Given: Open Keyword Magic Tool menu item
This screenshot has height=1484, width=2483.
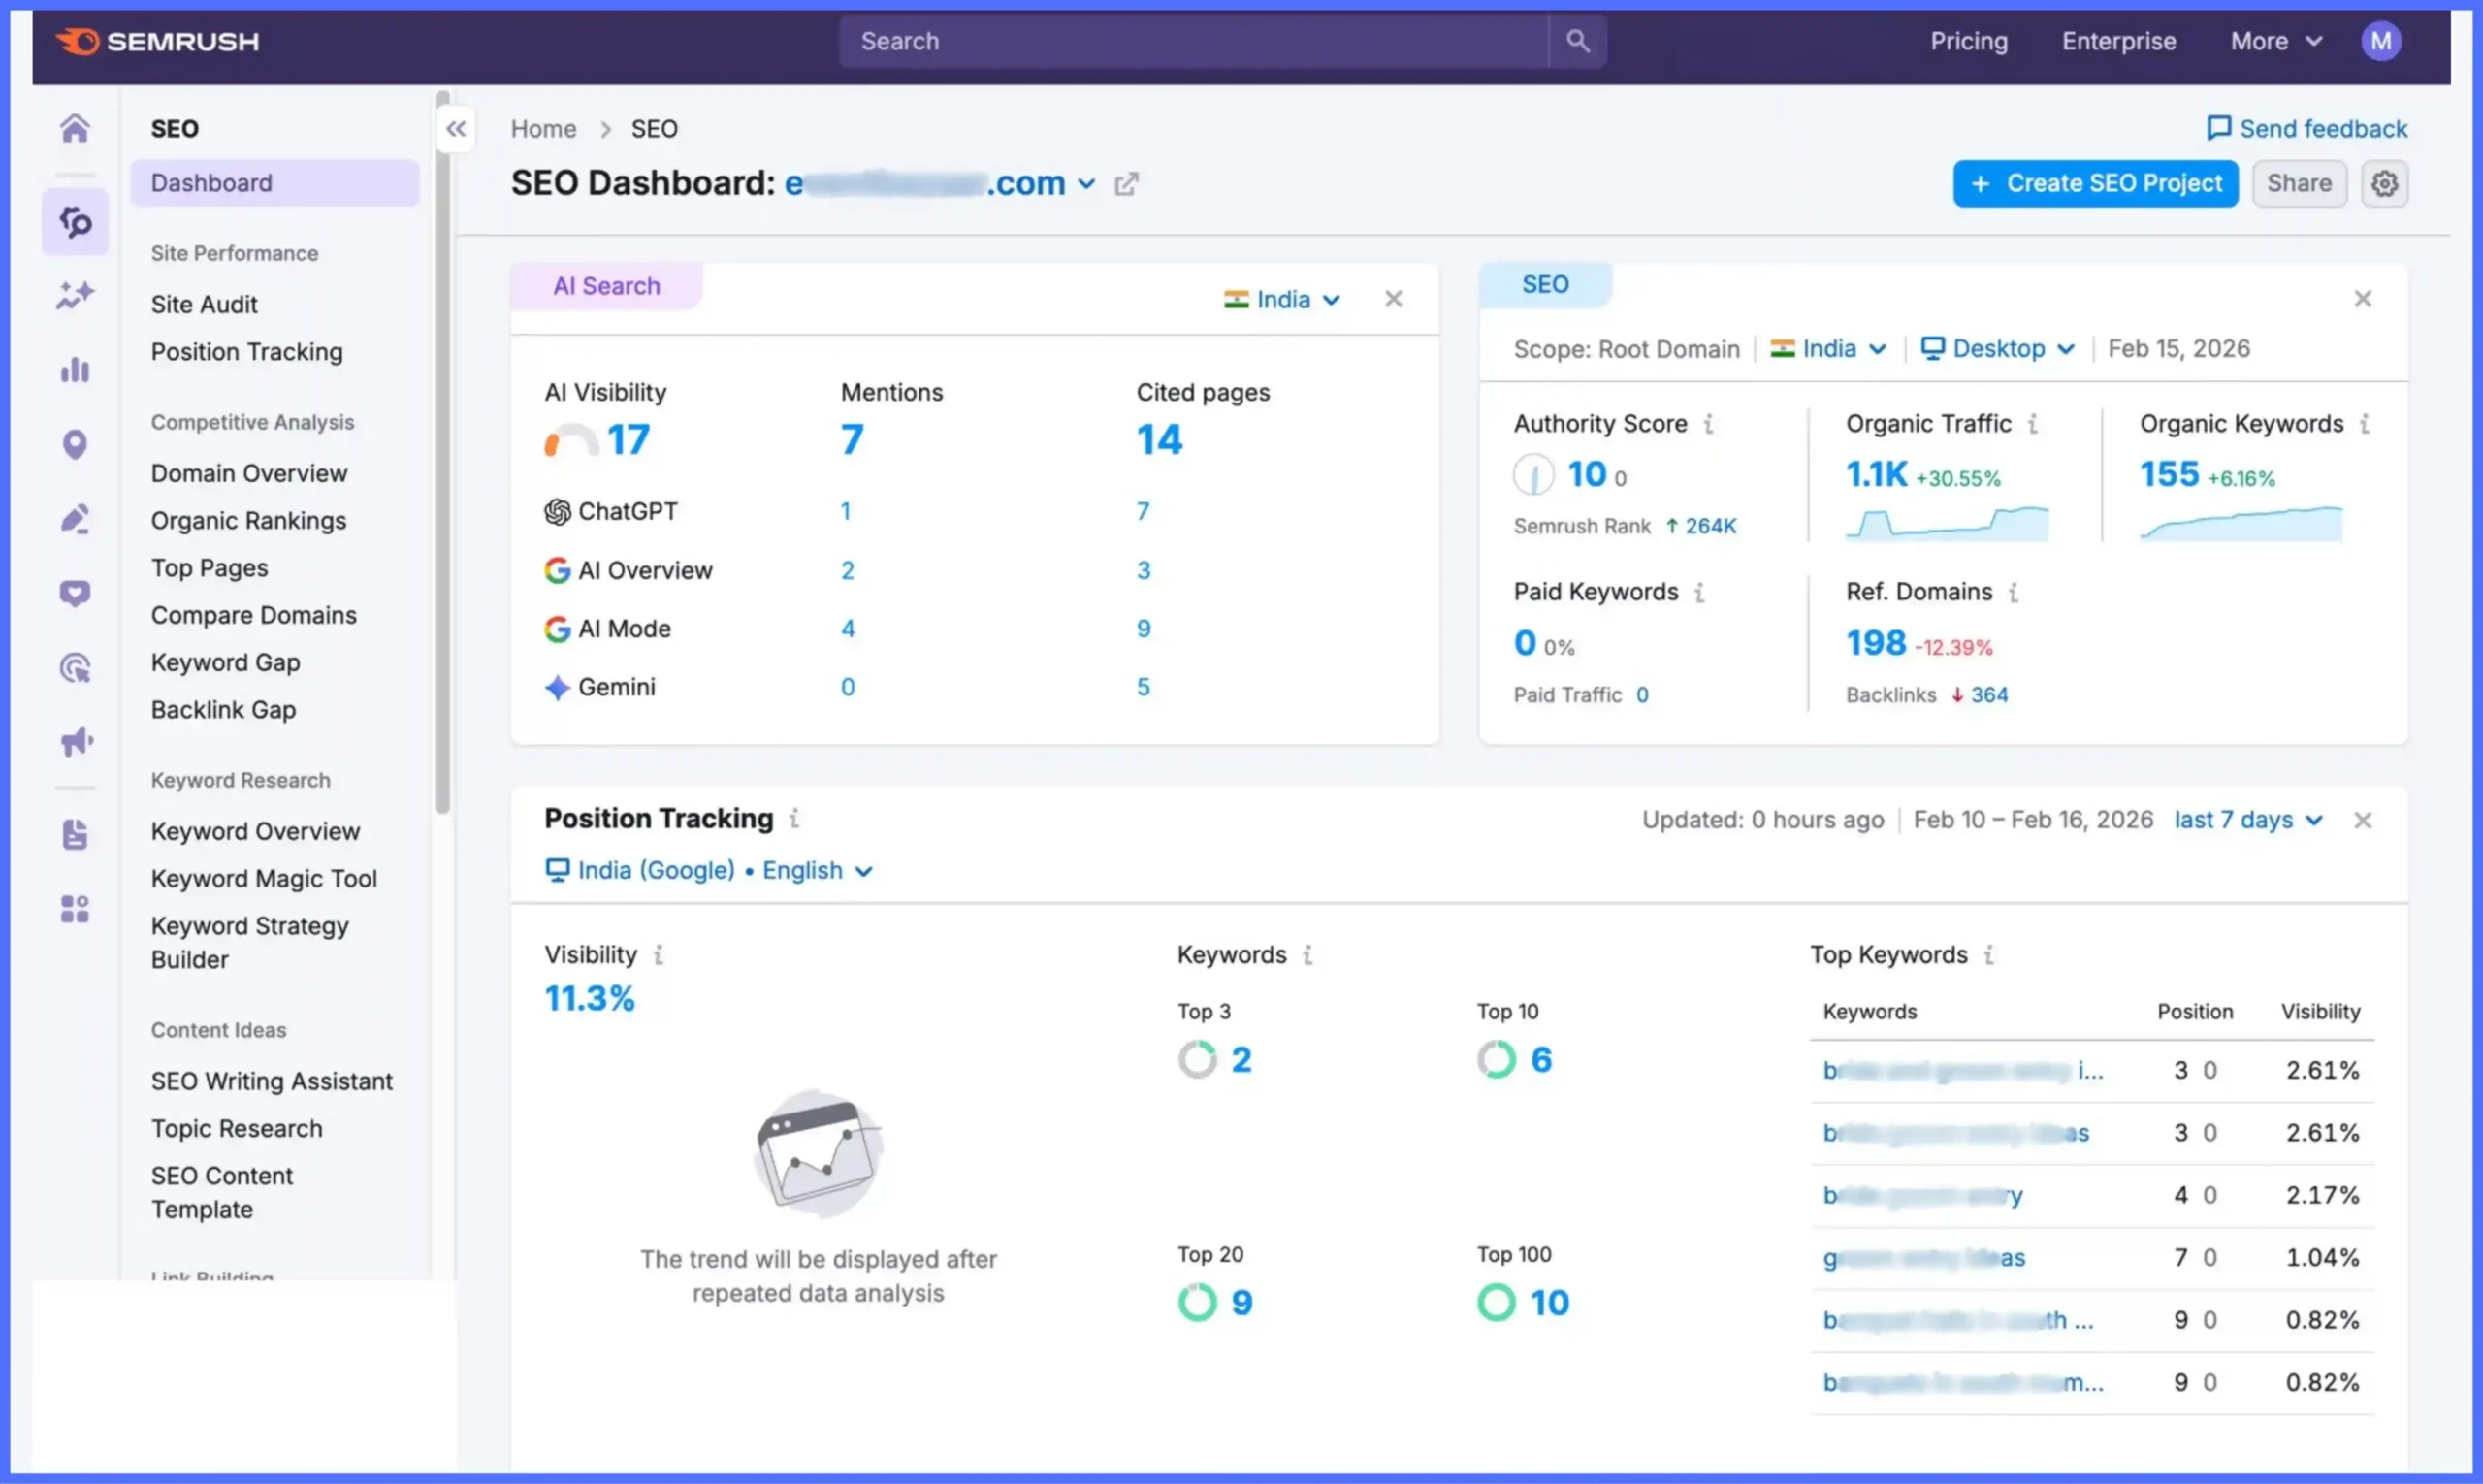Looking at the screenshot, I should 264,878.
